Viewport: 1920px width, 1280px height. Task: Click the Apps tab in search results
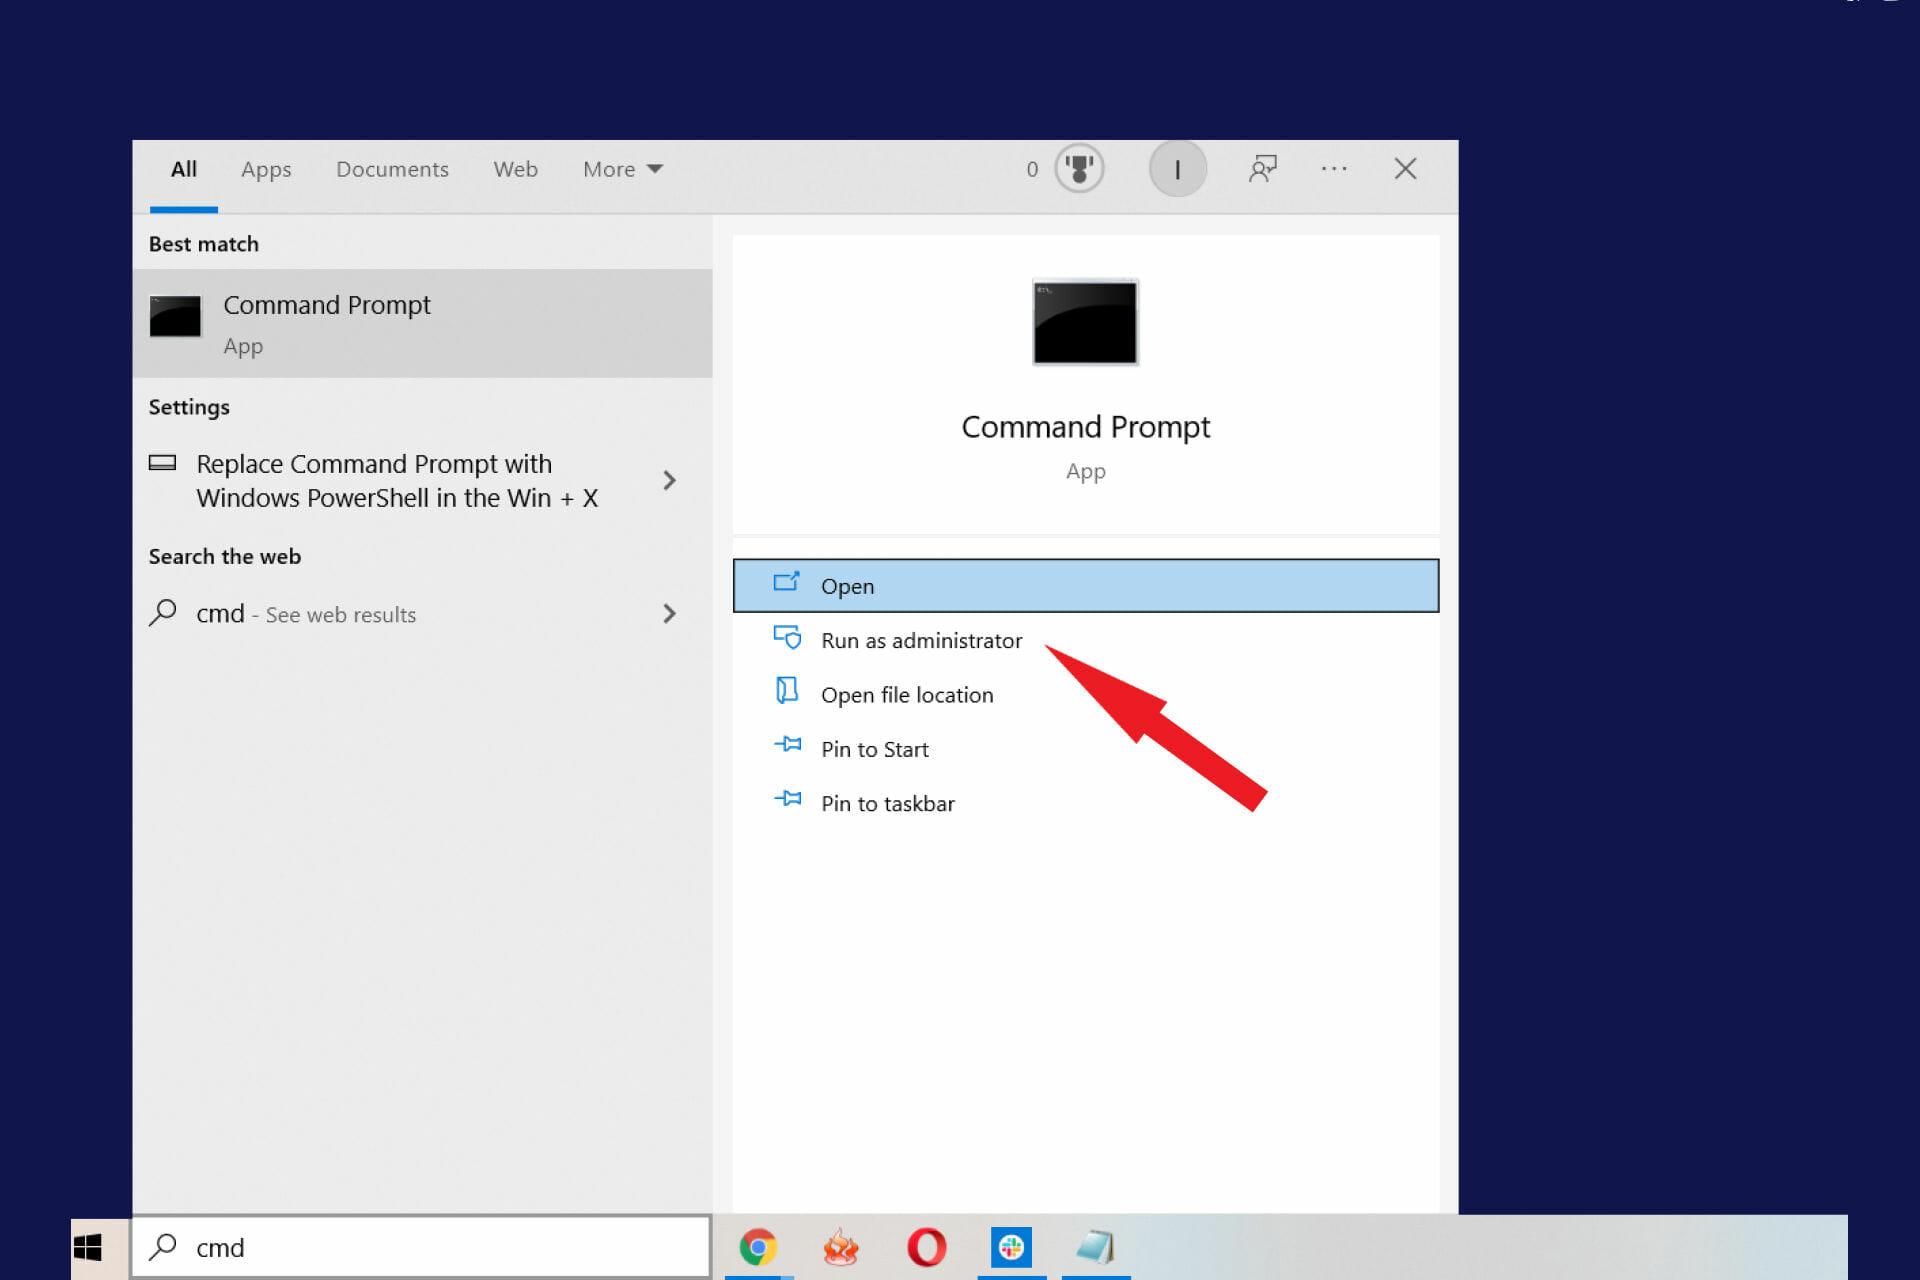tap(264, 169)
